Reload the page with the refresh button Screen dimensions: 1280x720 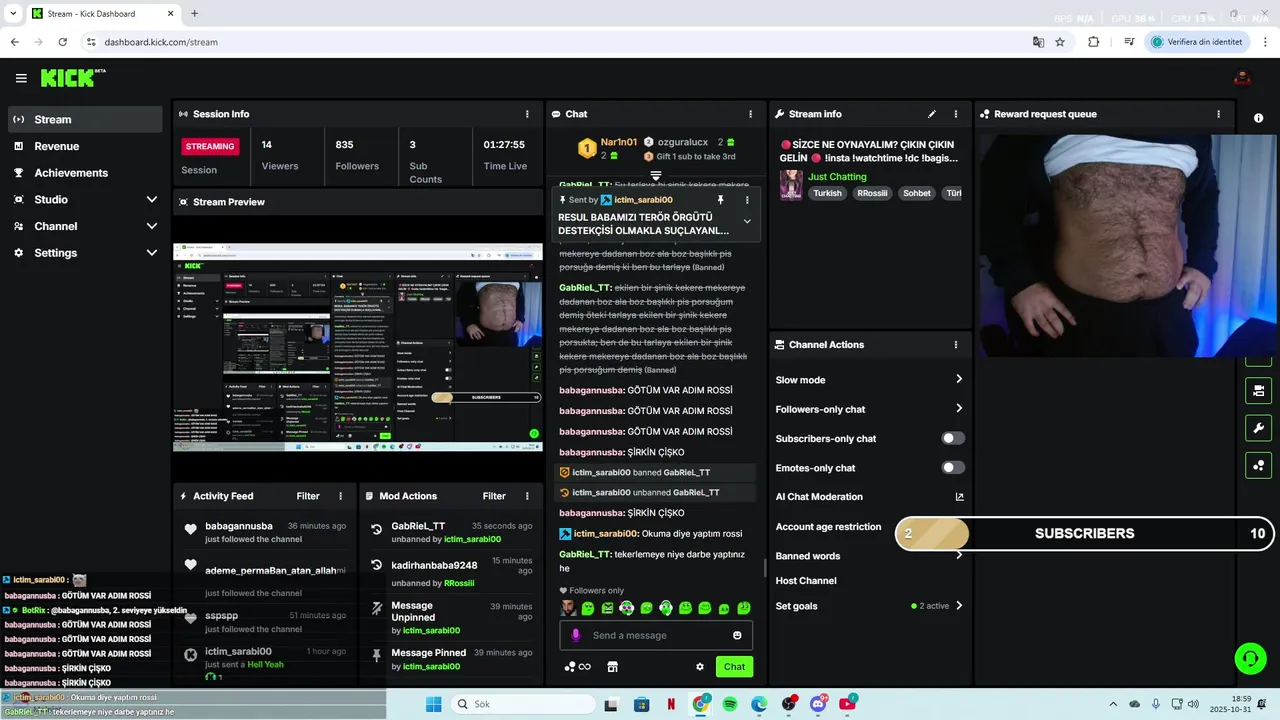[63, 42]
